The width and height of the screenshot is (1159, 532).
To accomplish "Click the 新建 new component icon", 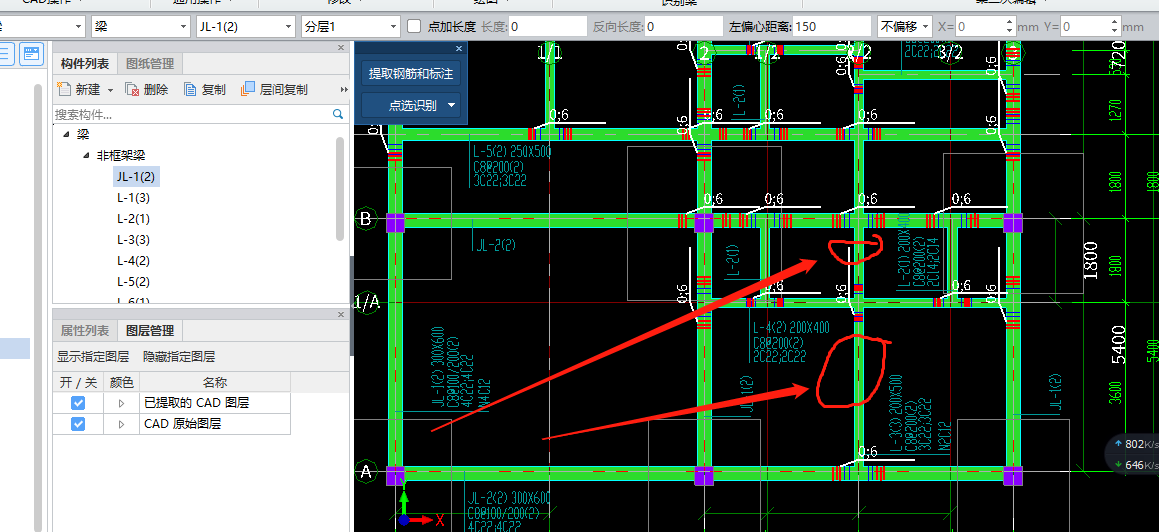I will (x=64, y=89).
